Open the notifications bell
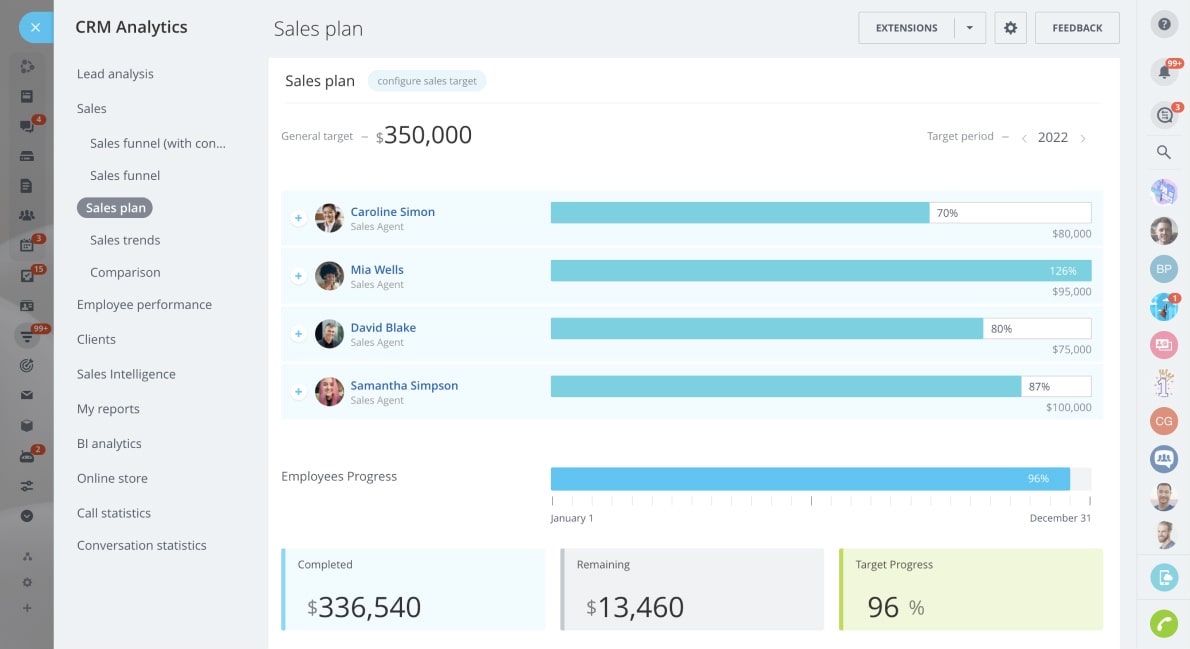The image size is (1190, 649). (x=1164, y=72)
